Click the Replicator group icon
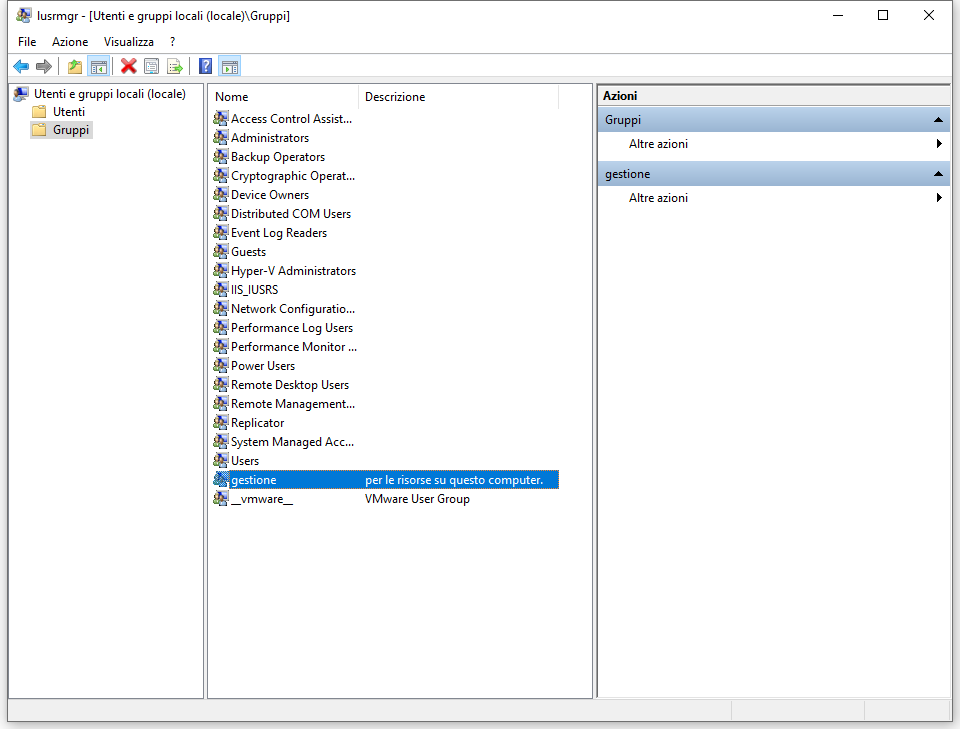The height and width of the screenshot is (729, 960). [x=220, y=422]
